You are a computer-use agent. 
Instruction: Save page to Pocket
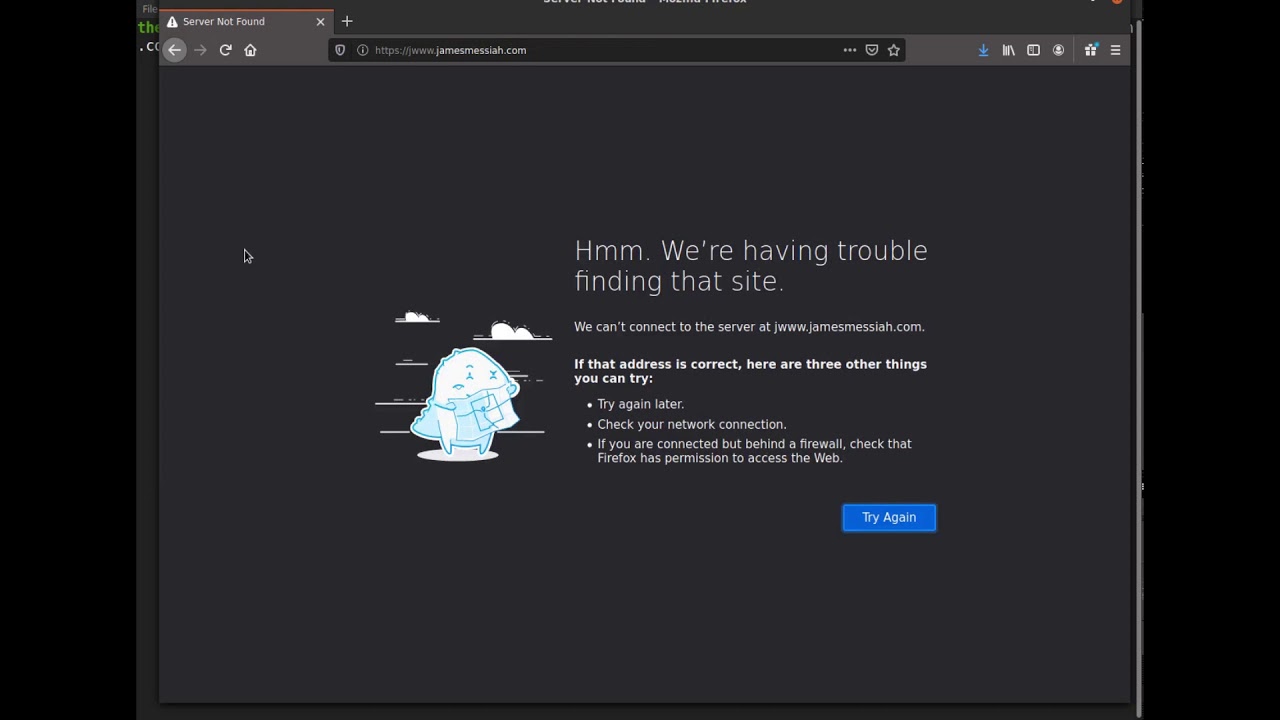coord(872,50)
